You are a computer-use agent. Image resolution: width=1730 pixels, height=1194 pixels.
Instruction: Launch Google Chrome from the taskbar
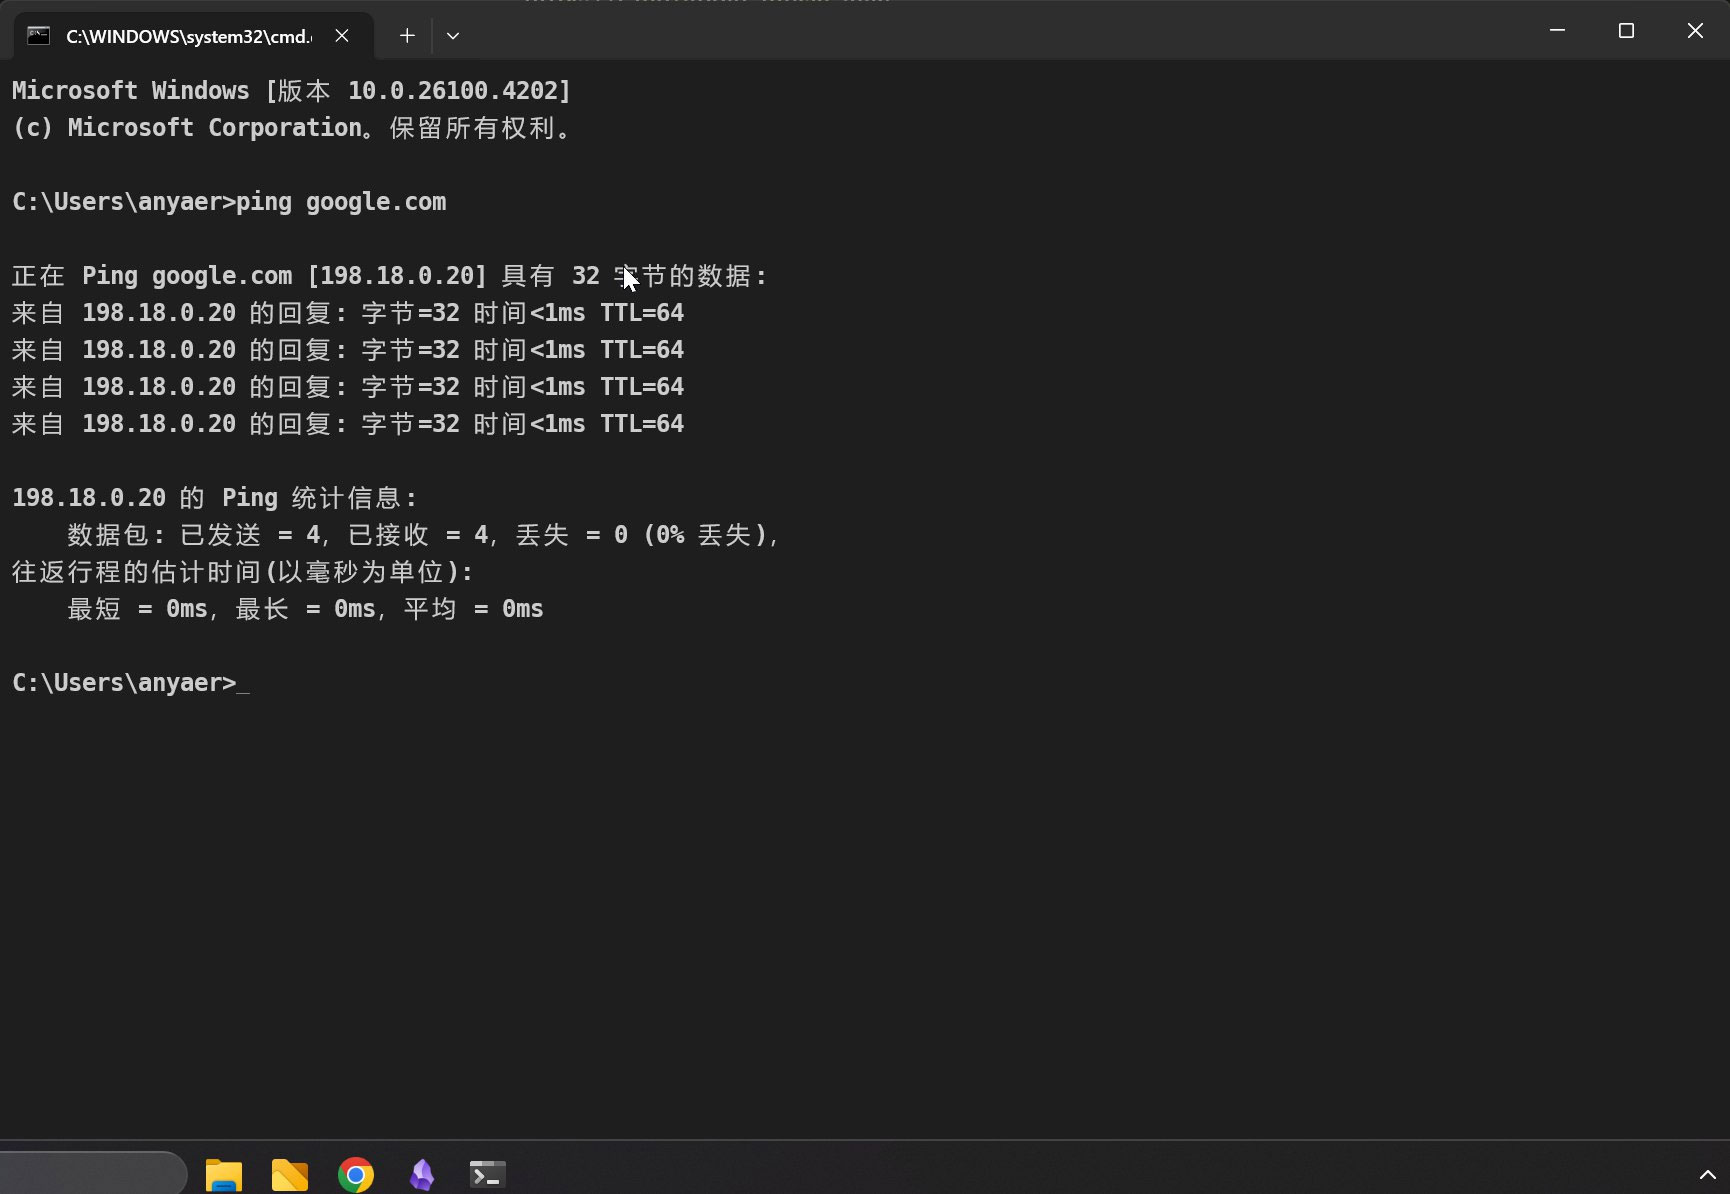(x=356, y=1175)
